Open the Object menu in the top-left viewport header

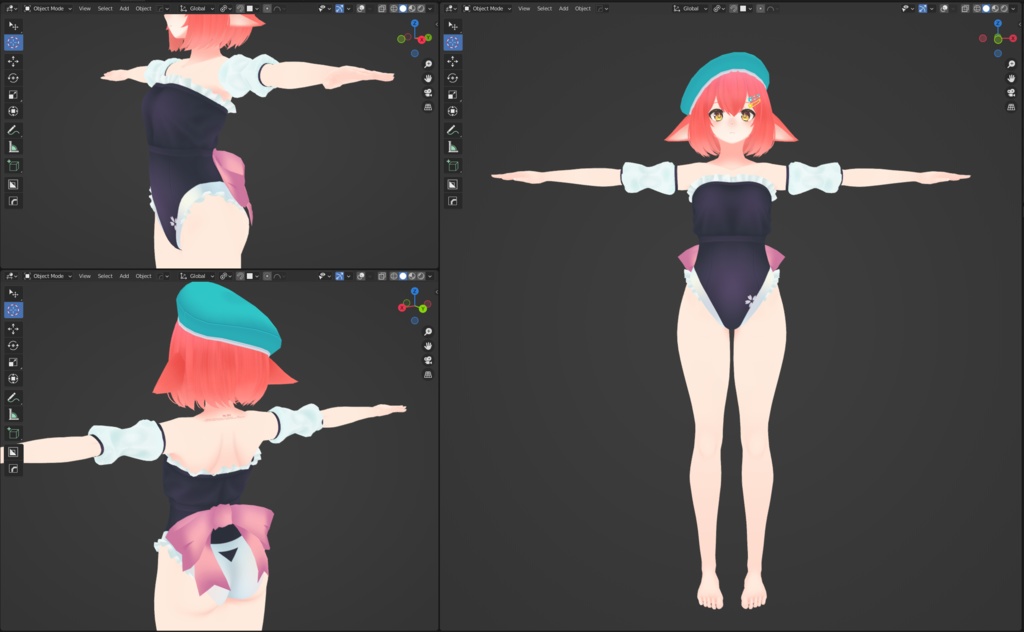[143, 8]
